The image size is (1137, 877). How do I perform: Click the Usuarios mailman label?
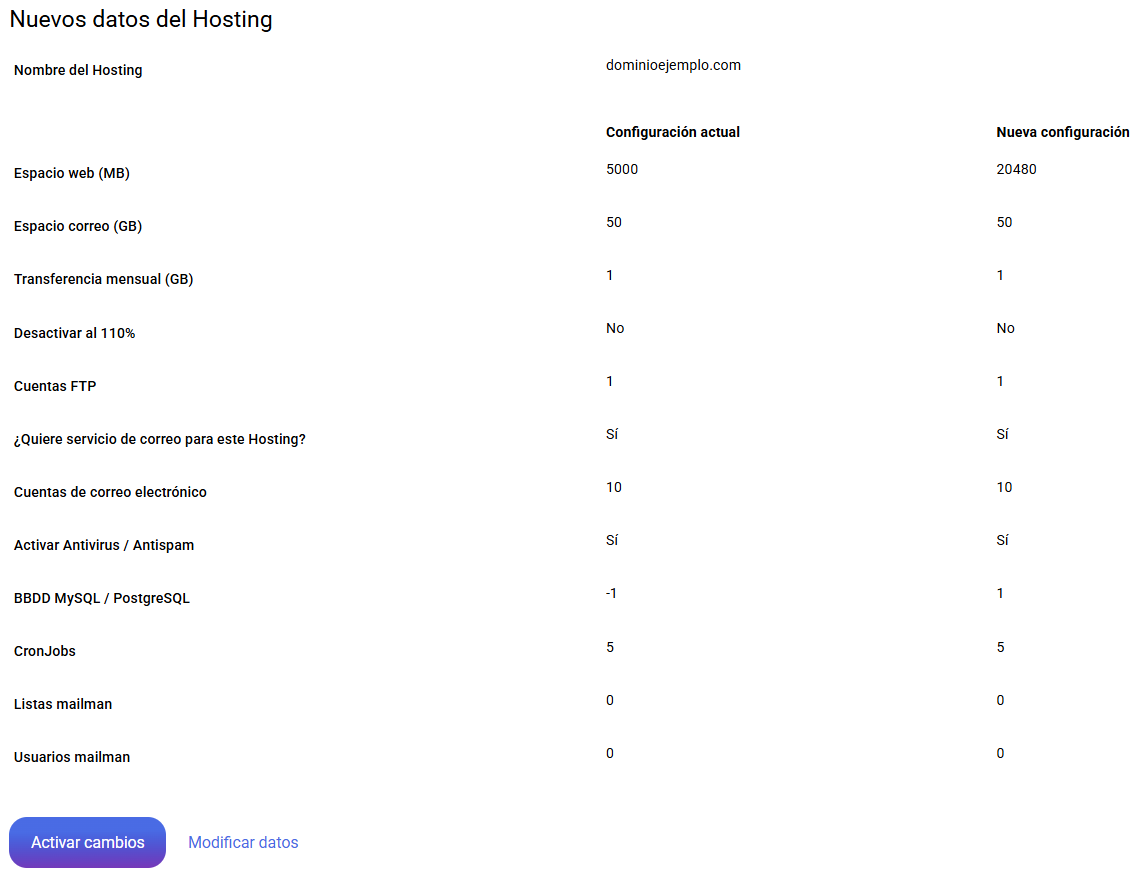tap(72, 757)
